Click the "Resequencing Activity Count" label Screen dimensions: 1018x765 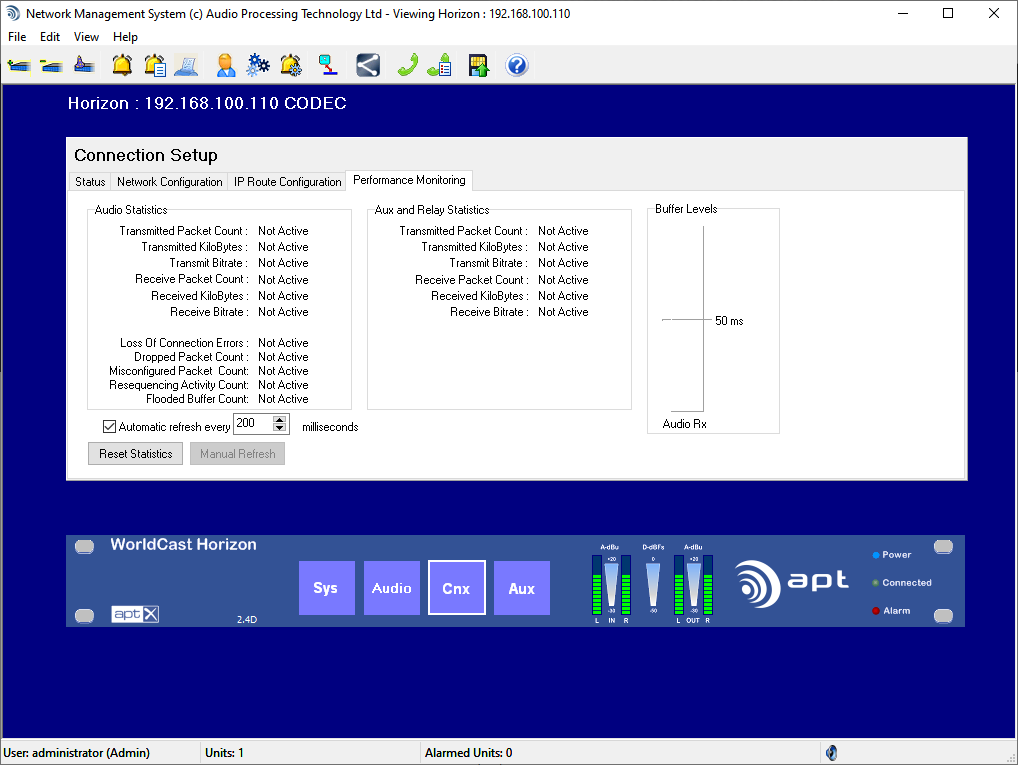coord(179,385)
